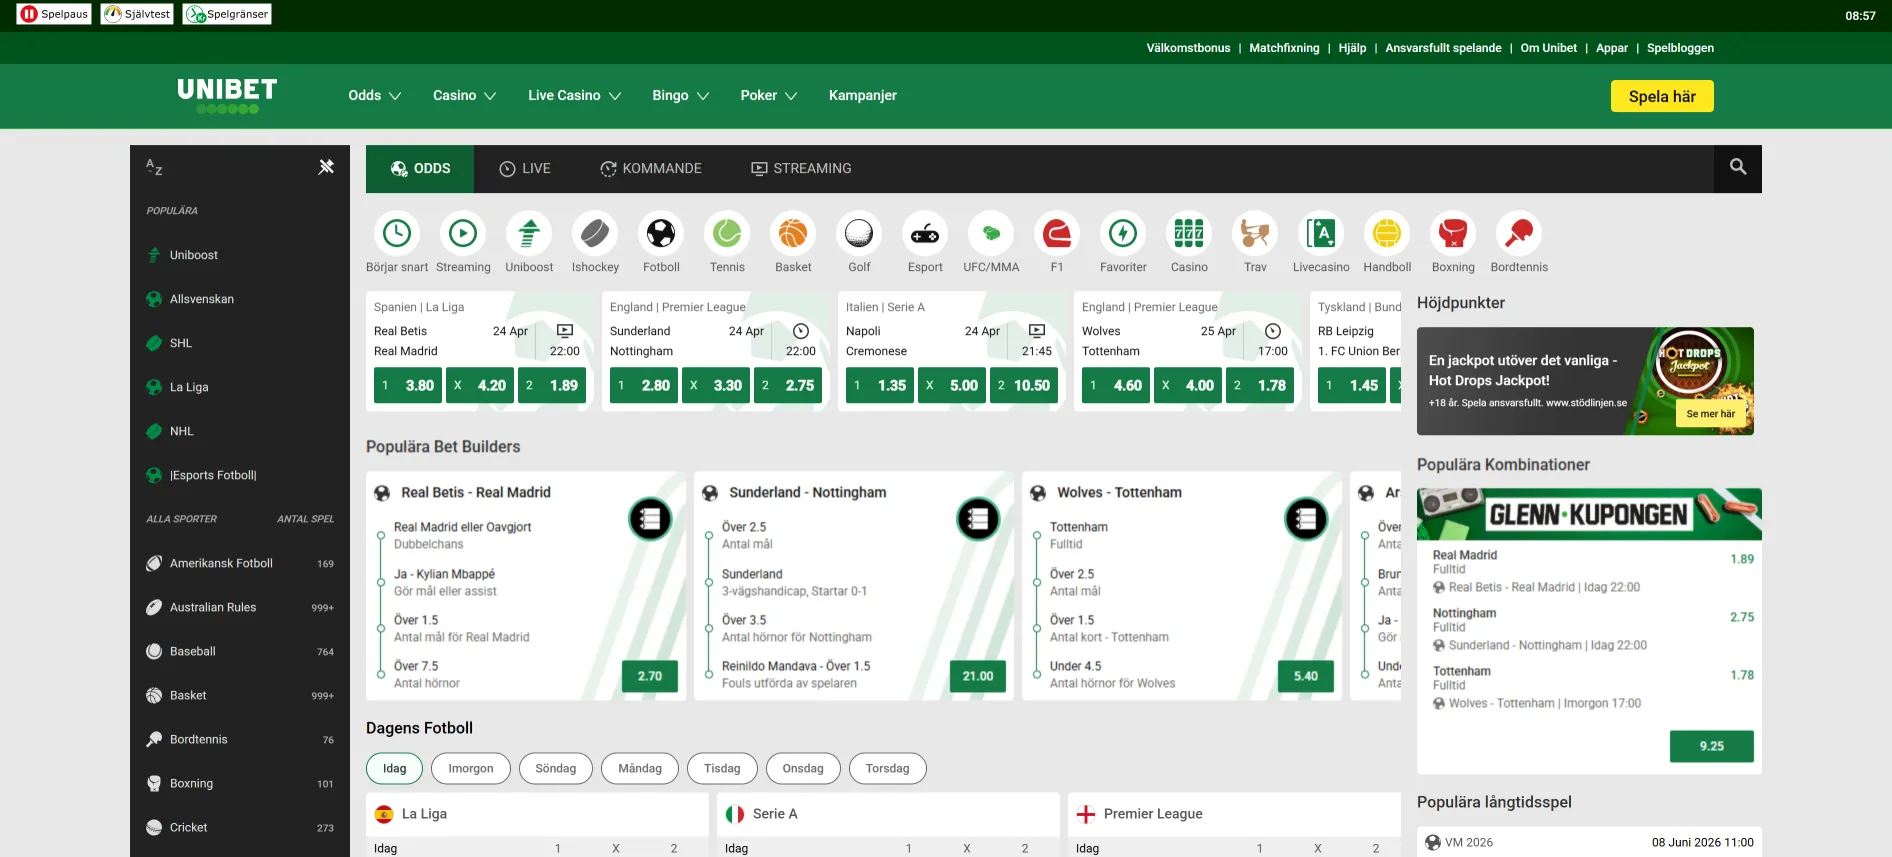Pick Real Betis win odds 3.80
The image size is (1892, 857).
pyautogui.click(x=408, y=385)
